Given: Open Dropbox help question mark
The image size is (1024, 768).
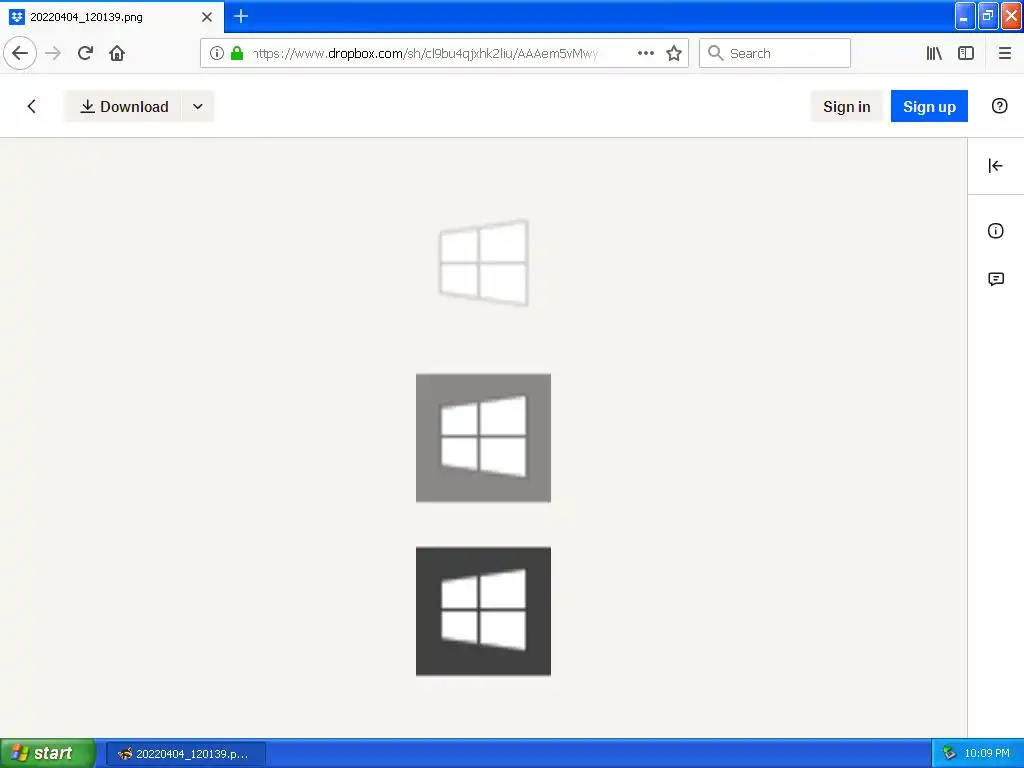Looking at the screenshot, I should (999, 106).
